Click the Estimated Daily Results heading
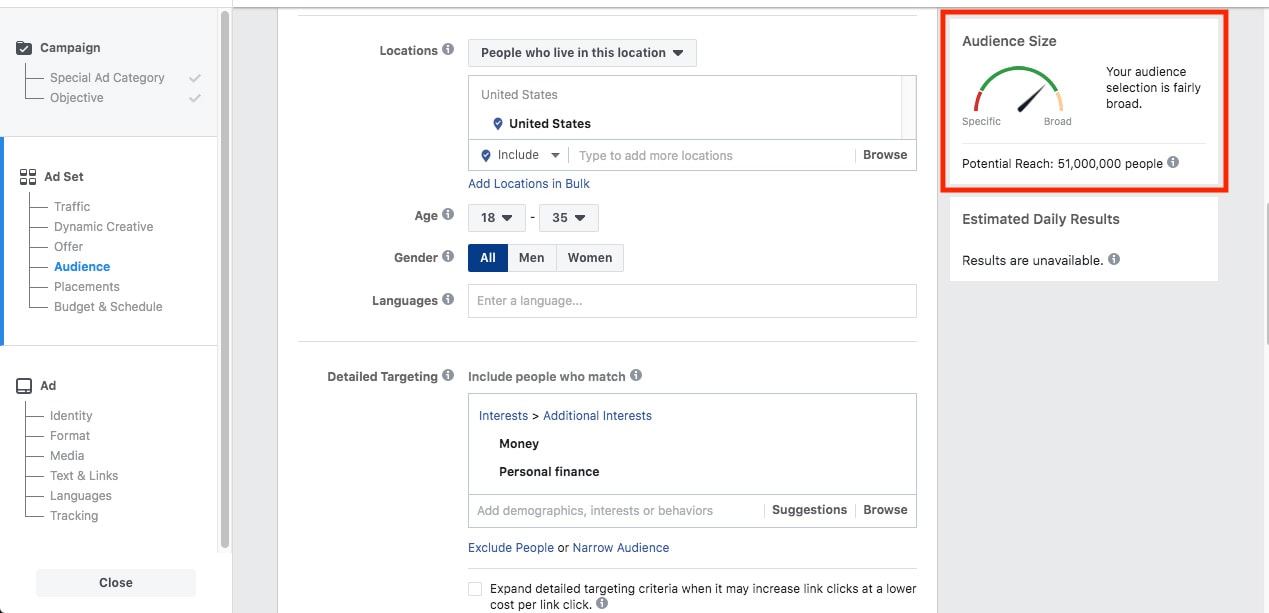 click(x=1041, y=219)
